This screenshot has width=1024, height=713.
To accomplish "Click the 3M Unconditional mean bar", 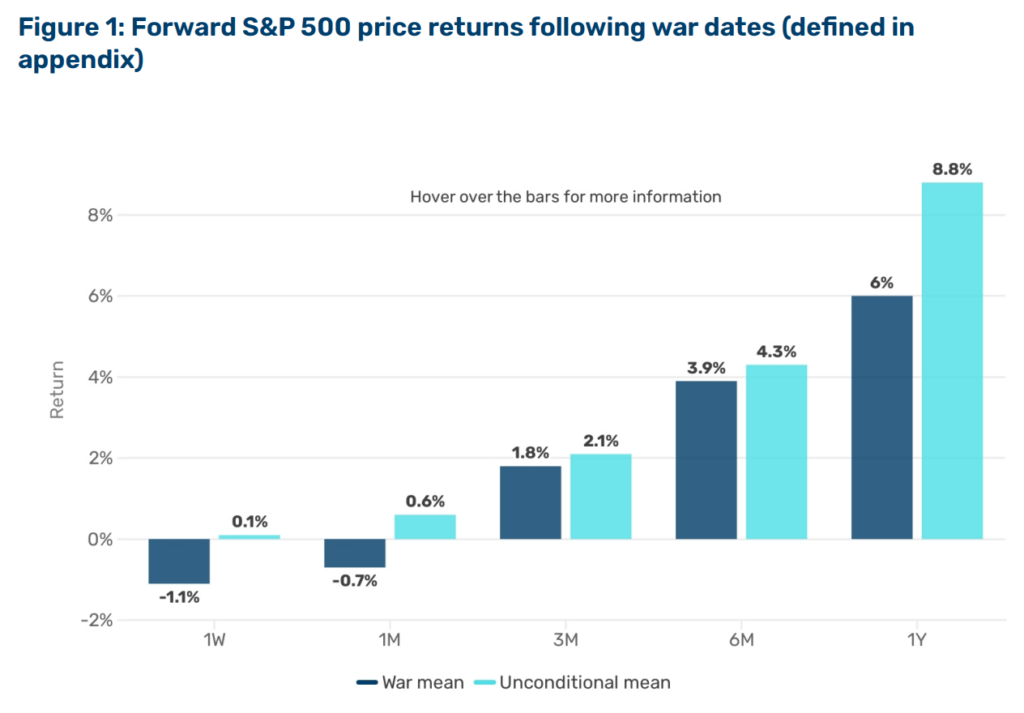I will tap(600, 496).
